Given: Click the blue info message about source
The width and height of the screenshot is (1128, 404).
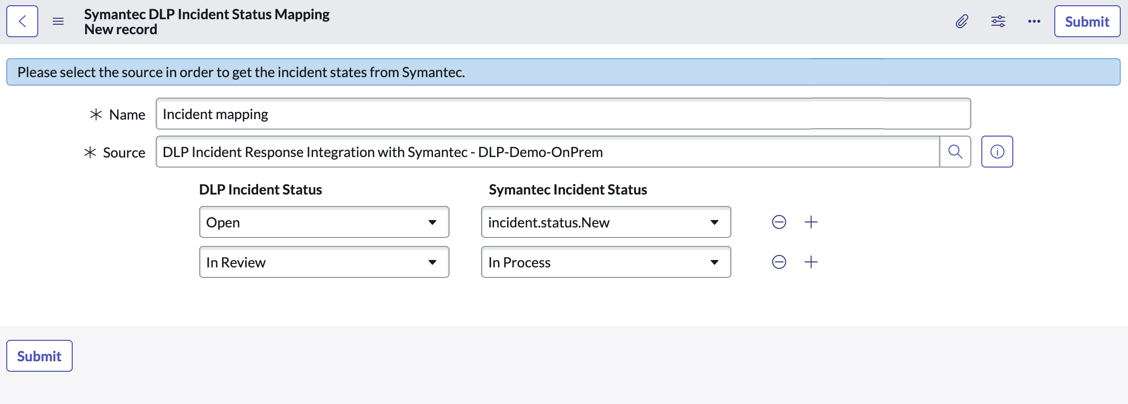Looking at the screenshot, I should tap(563, 72).
